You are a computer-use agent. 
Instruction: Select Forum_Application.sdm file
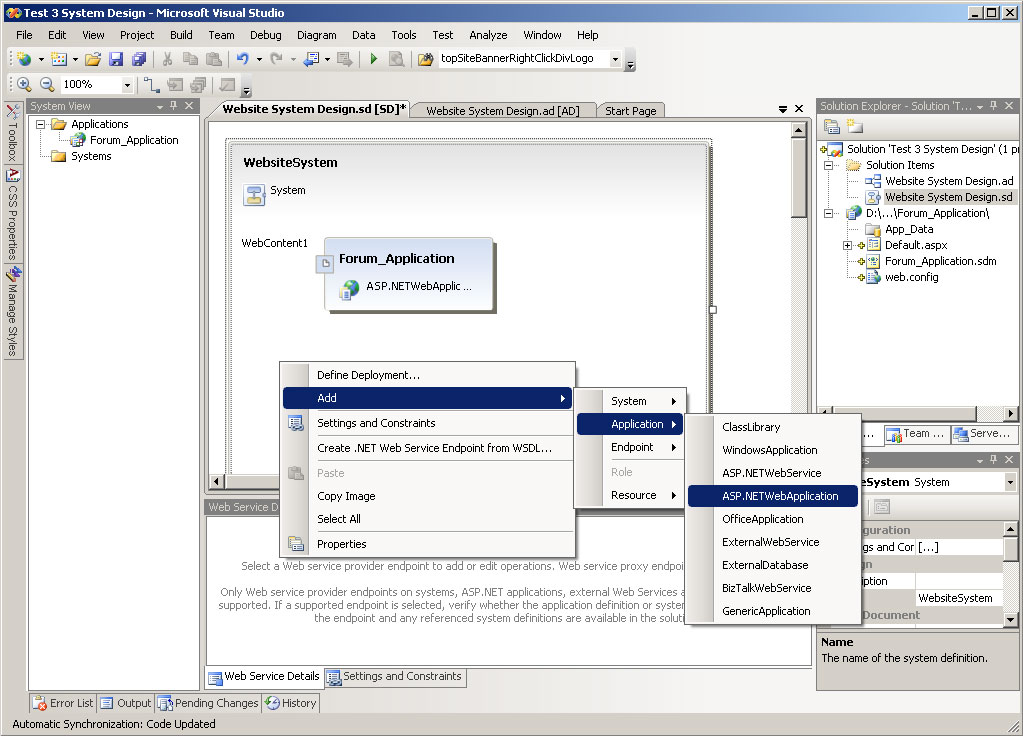click(x=940, y=261)
